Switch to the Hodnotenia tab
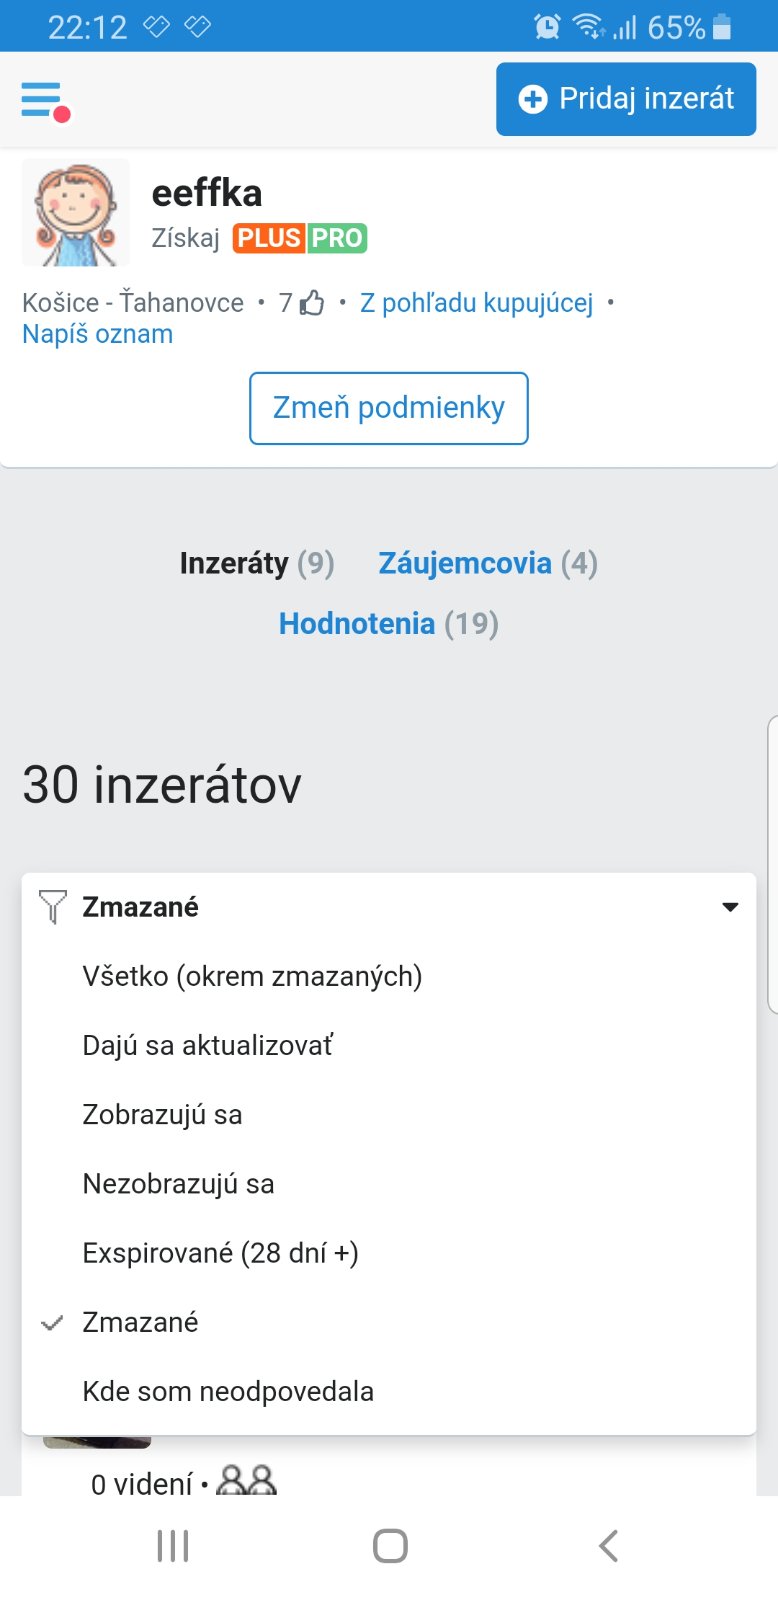The image size is (778, 1600). pyautogui.click(x=357, y=624)
